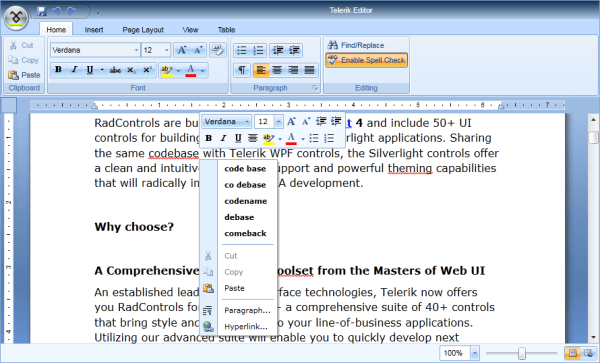Switch to the Insert ribbon tab

coord(94,30)
